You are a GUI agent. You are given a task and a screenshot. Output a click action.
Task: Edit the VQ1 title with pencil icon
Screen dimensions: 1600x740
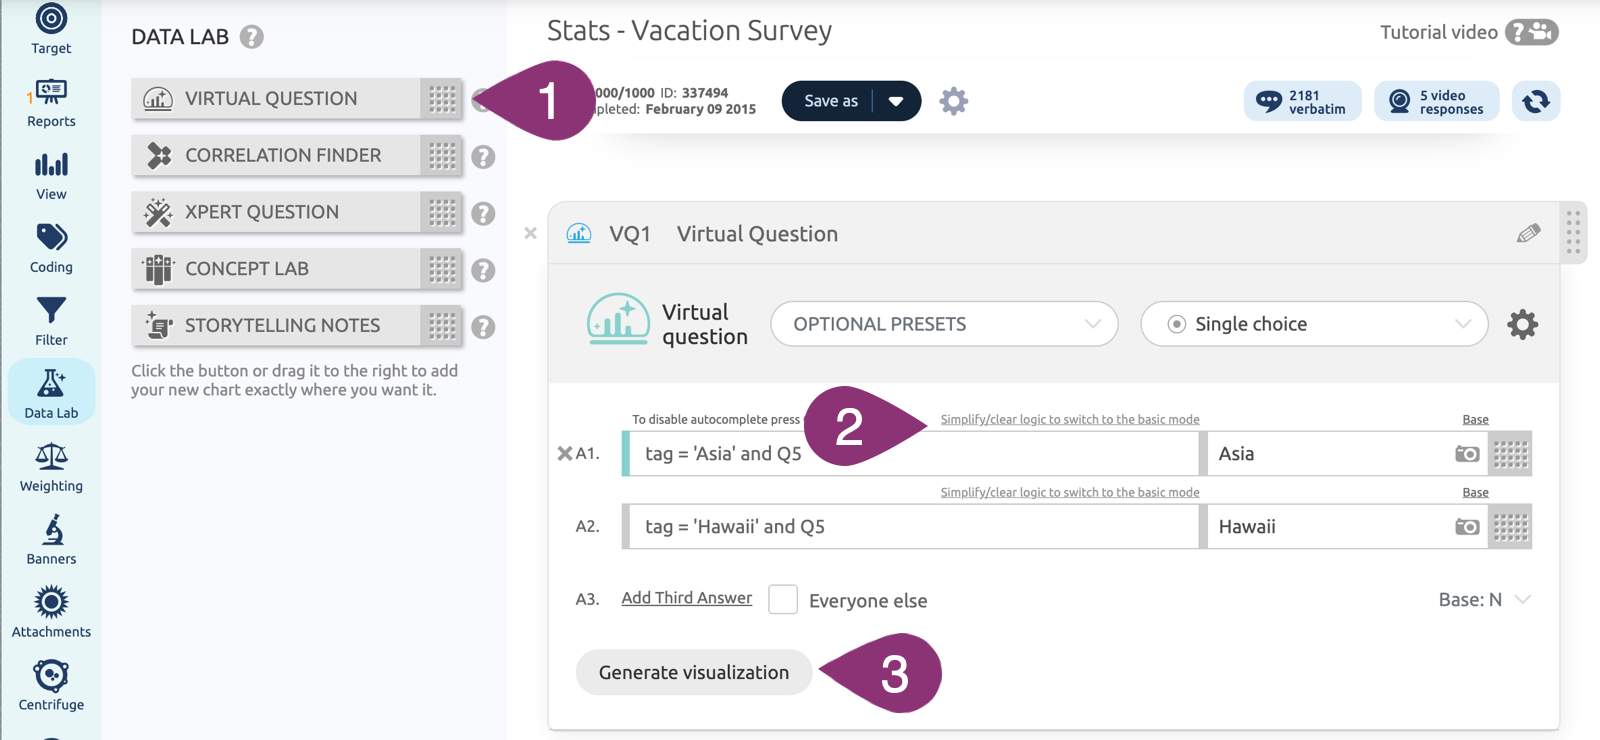point(1528,234)
